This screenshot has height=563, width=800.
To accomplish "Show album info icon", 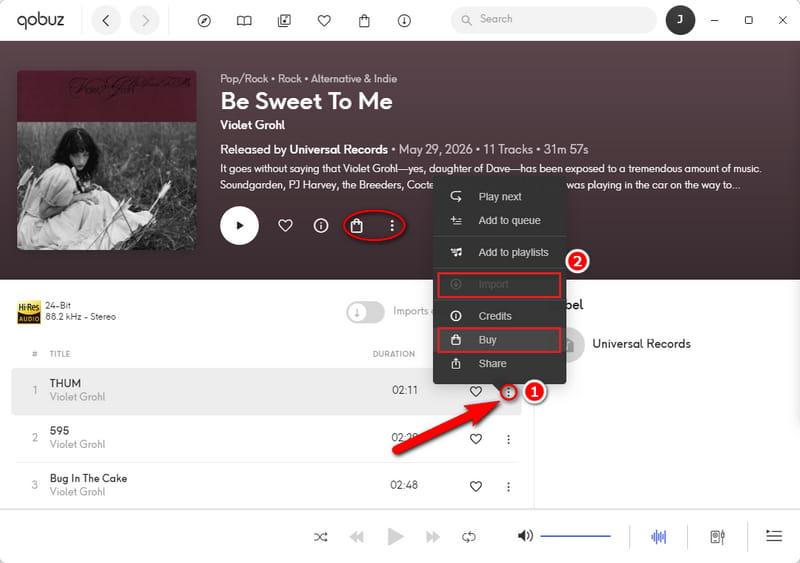I will click(321, 225).
